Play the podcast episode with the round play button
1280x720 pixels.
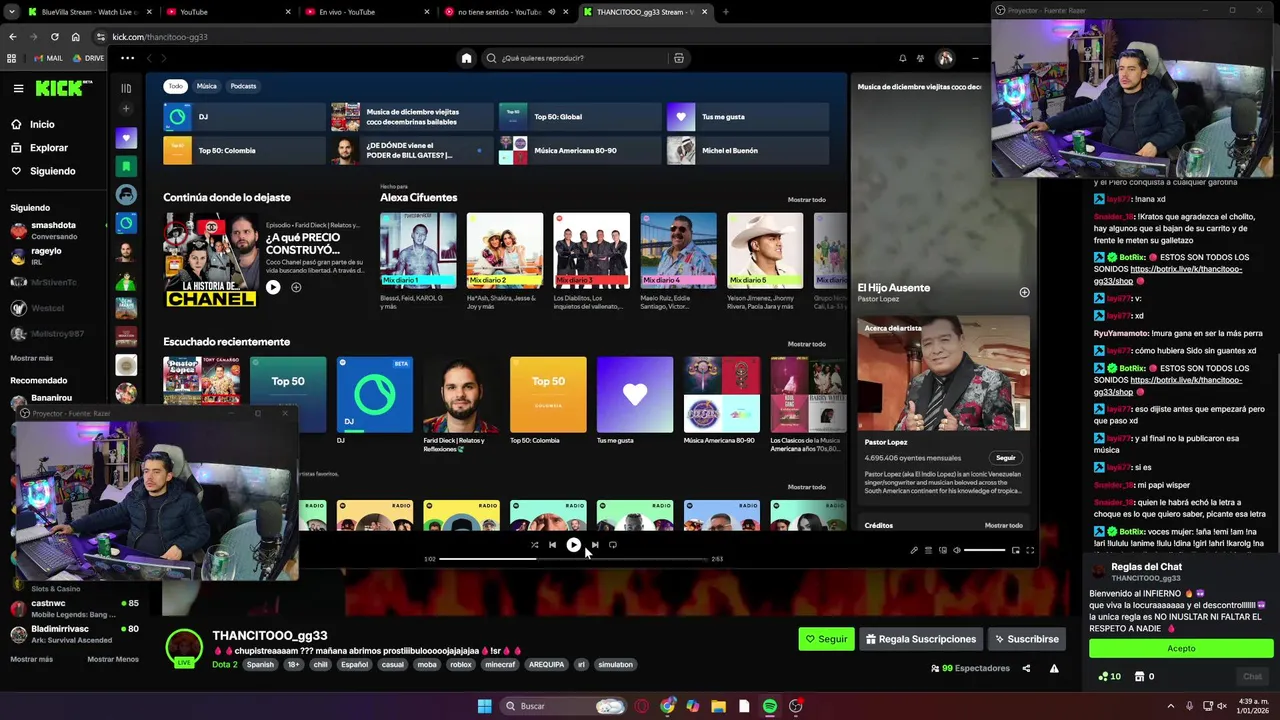pos(273,287)
